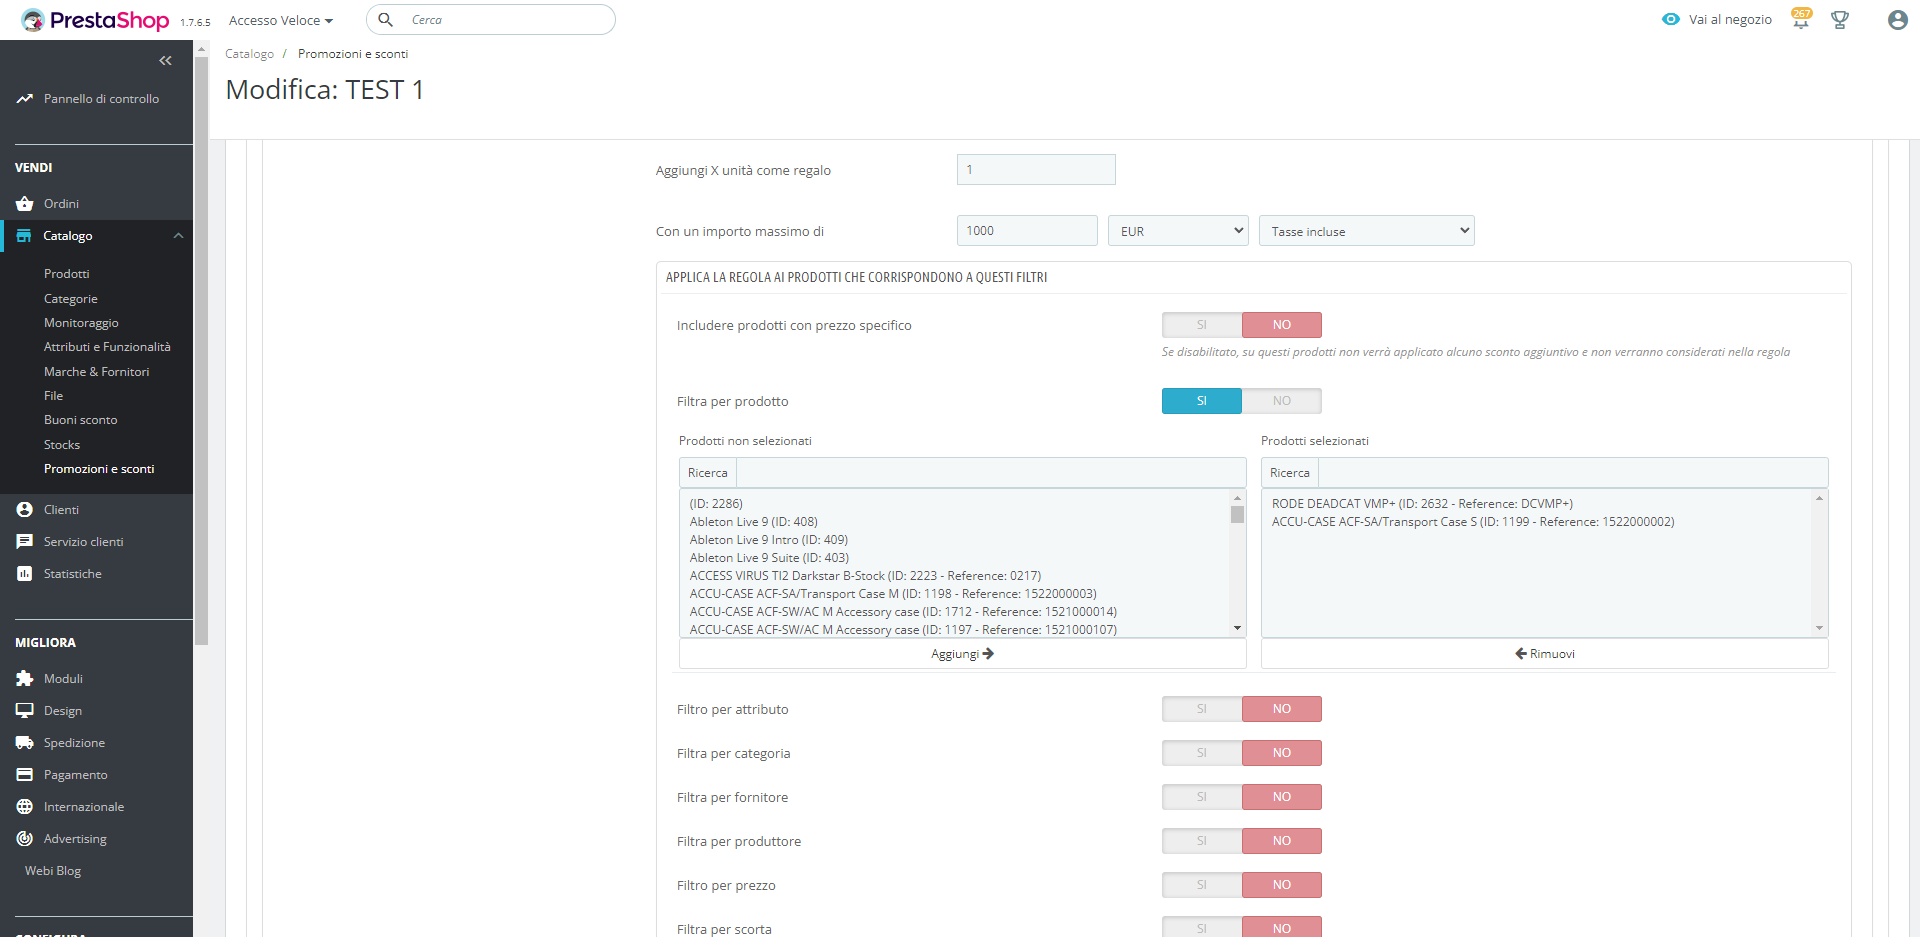Click the Ricerca field for Prodotti selezionati
Screen dimensions: 1920x937
(x=1573, y=473)
